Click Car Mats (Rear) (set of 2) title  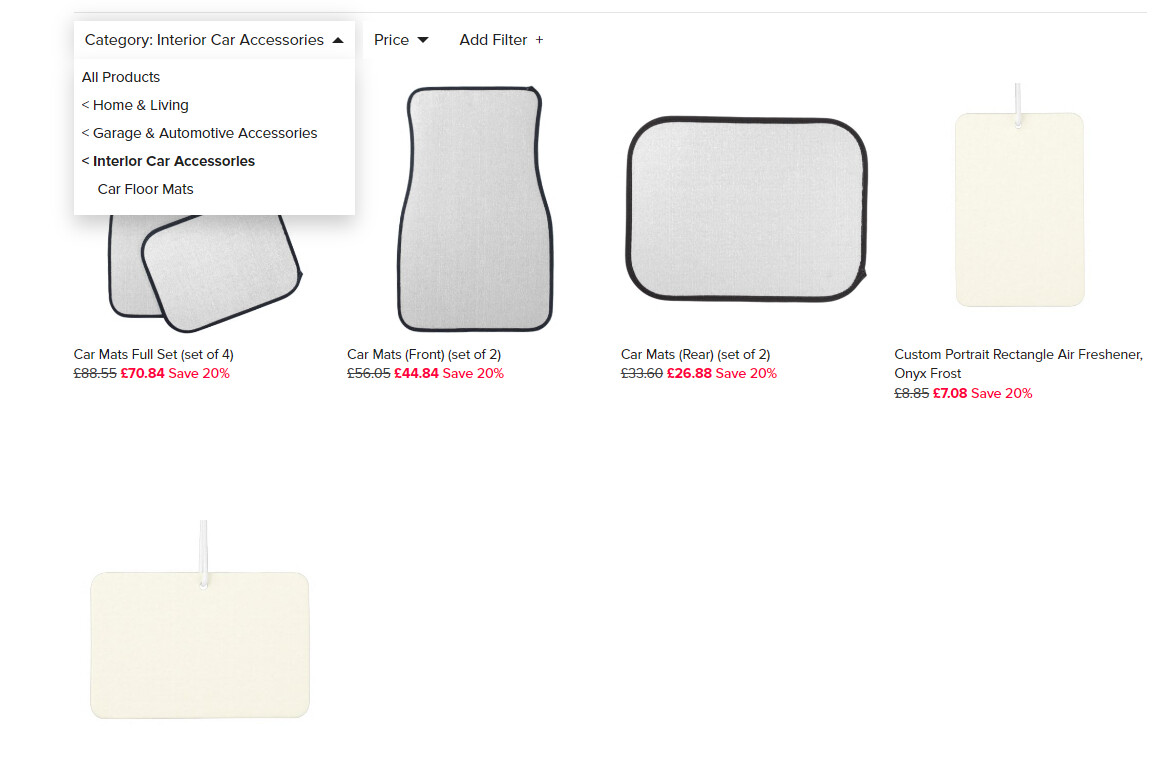coord(696,354)
